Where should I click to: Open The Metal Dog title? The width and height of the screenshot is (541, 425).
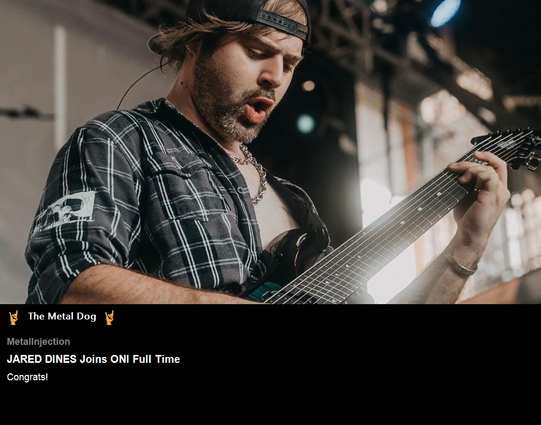62,316
